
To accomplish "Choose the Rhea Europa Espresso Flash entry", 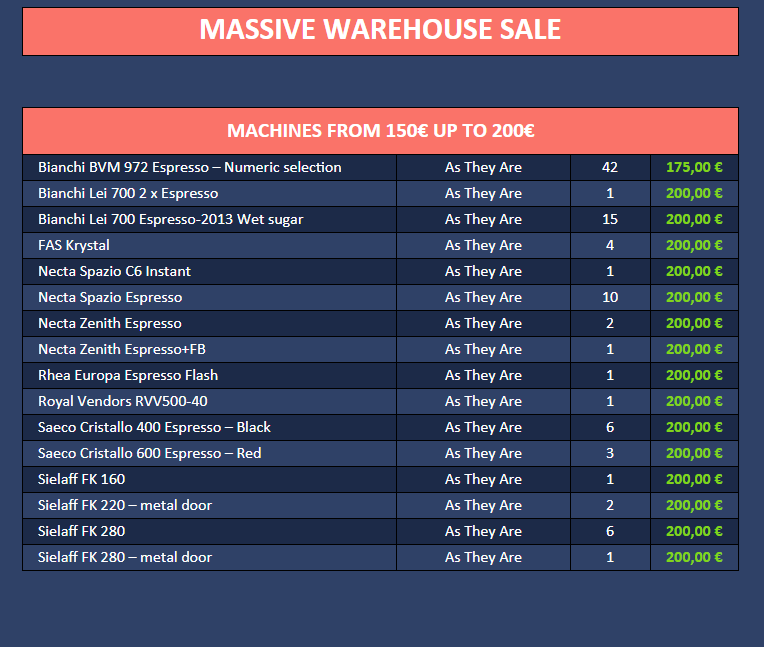I will [128, 375].
